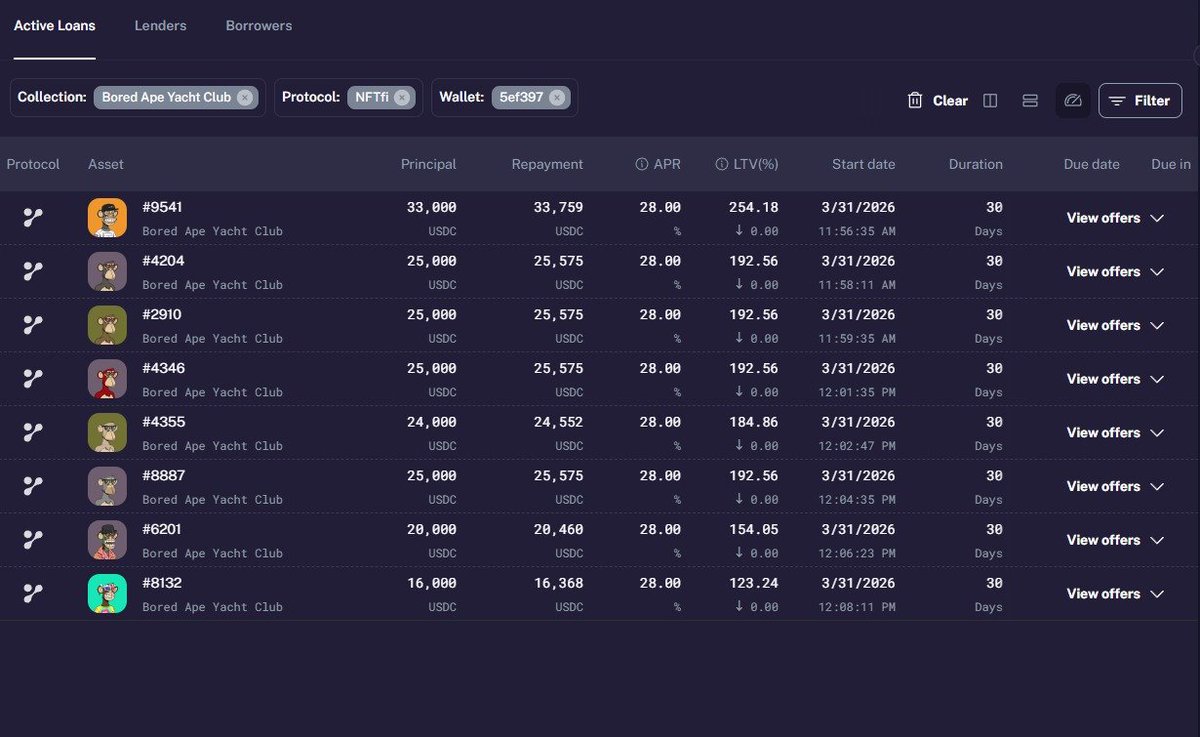The height and width of the screenshot is (737, 1200).
Task: Clear all filters with trash button
Action: pos(937,100)
